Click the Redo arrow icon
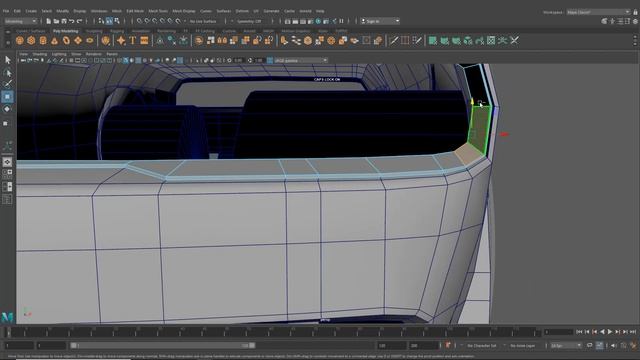The height and width of the screenshot is (360, 640). pyautogui.click(x=80, y=21)
